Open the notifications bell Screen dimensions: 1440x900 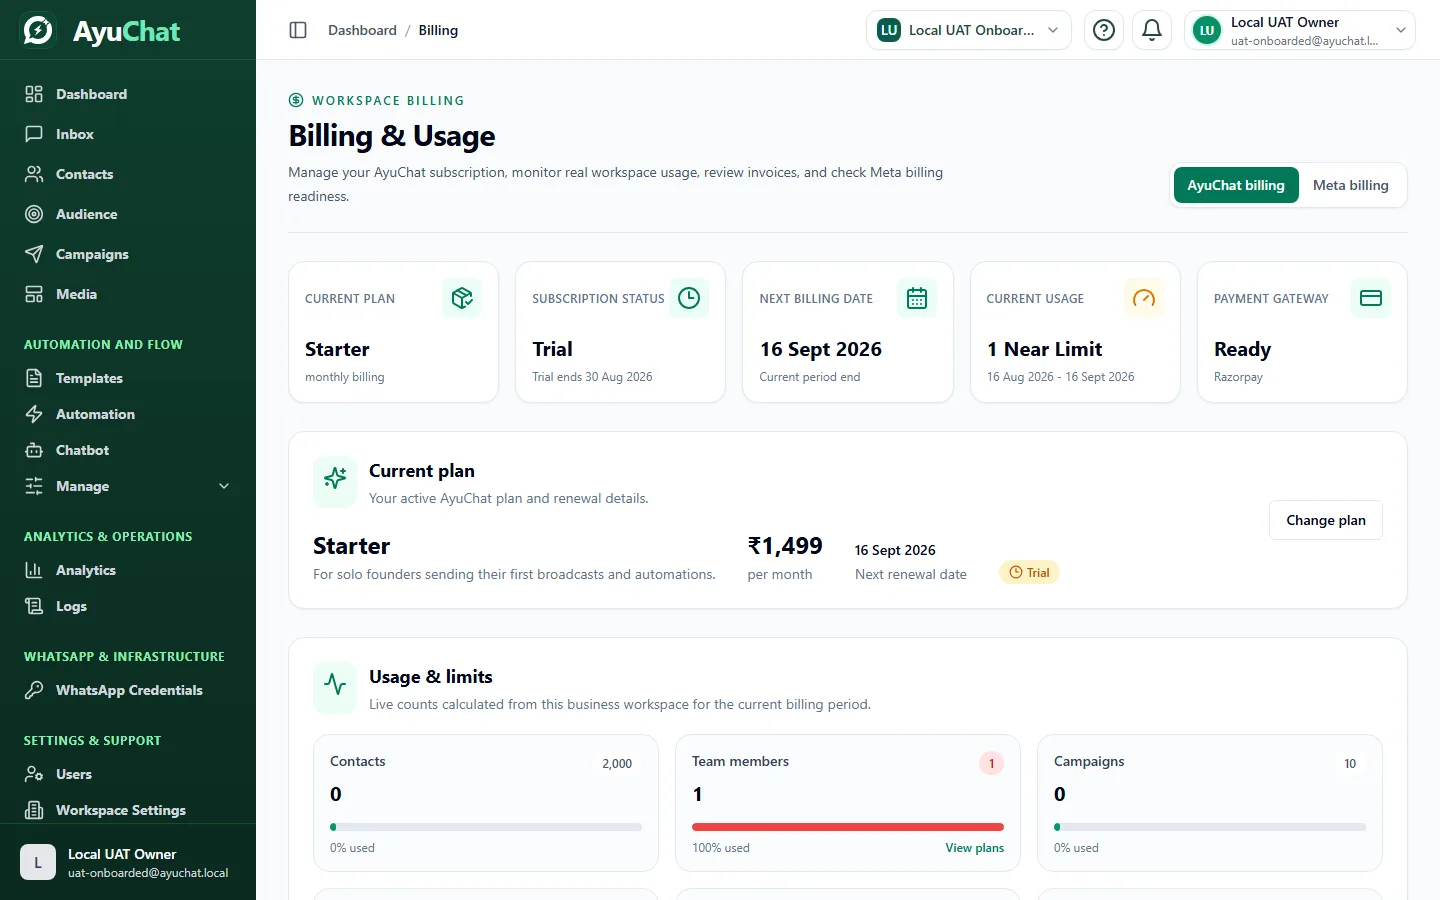tap(1152, 30)
